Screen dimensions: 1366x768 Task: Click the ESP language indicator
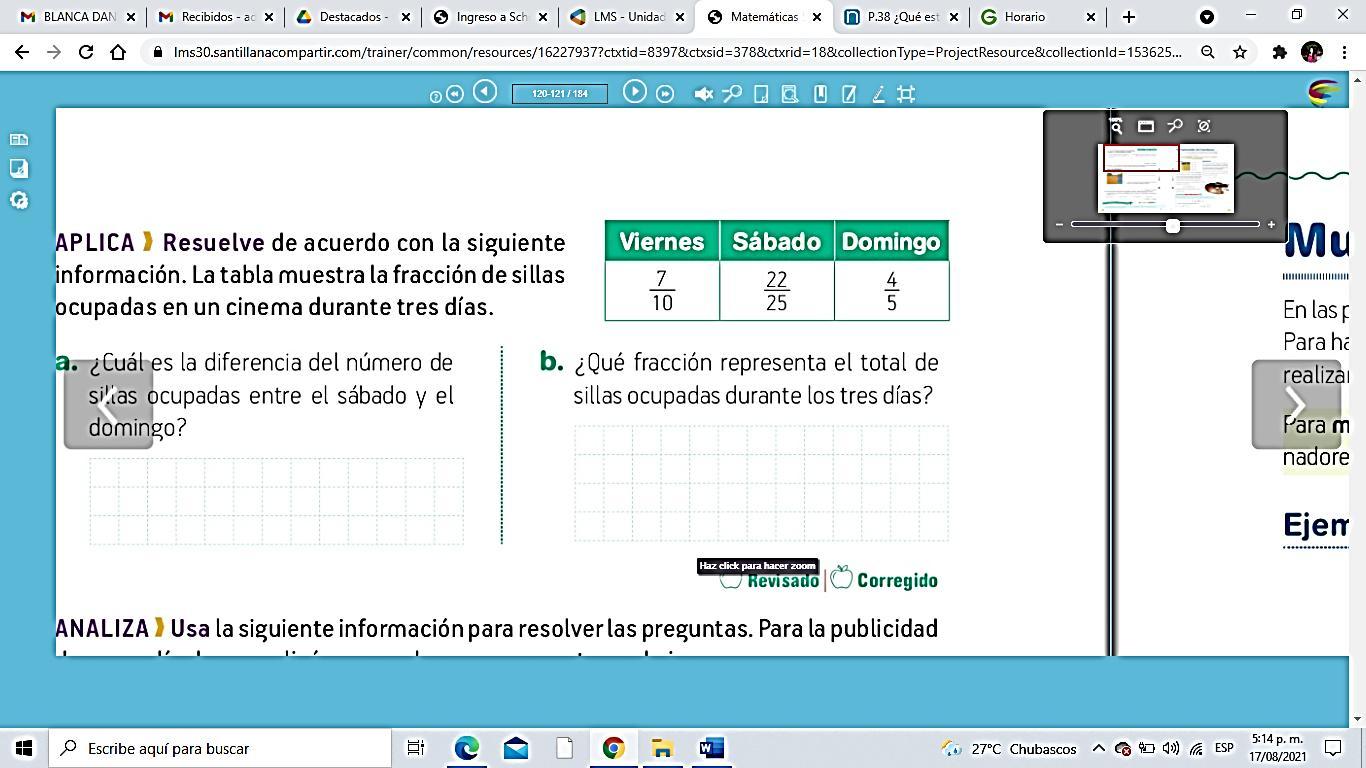[x=1224, y=748]
